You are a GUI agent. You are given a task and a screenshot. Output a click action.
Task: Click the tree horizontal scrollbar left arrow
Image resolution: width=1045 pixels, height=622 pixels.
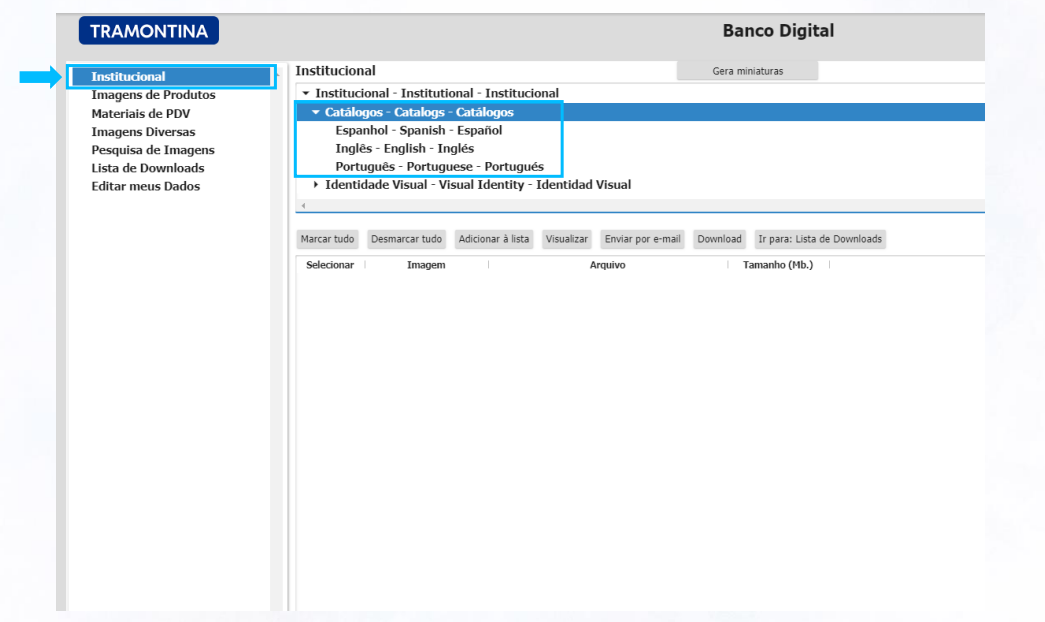point(303,205)
